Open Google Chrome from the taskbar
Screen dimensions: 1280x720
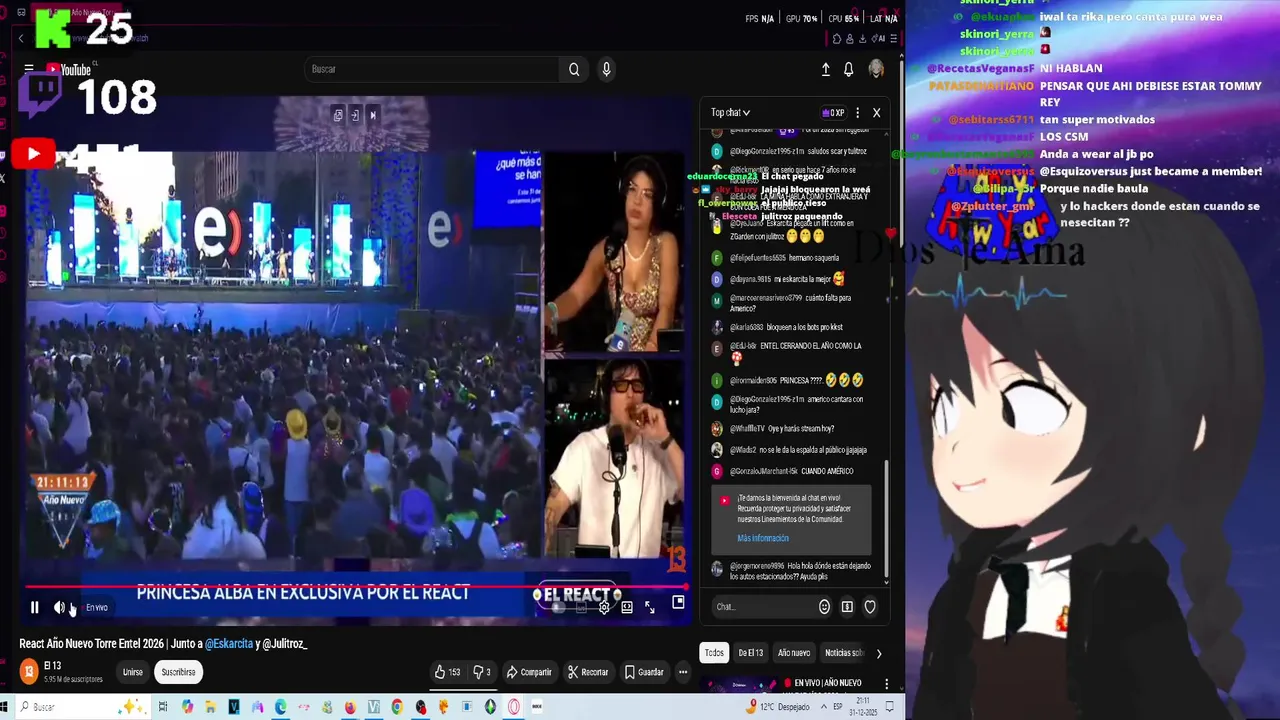[x=397, y=707]
